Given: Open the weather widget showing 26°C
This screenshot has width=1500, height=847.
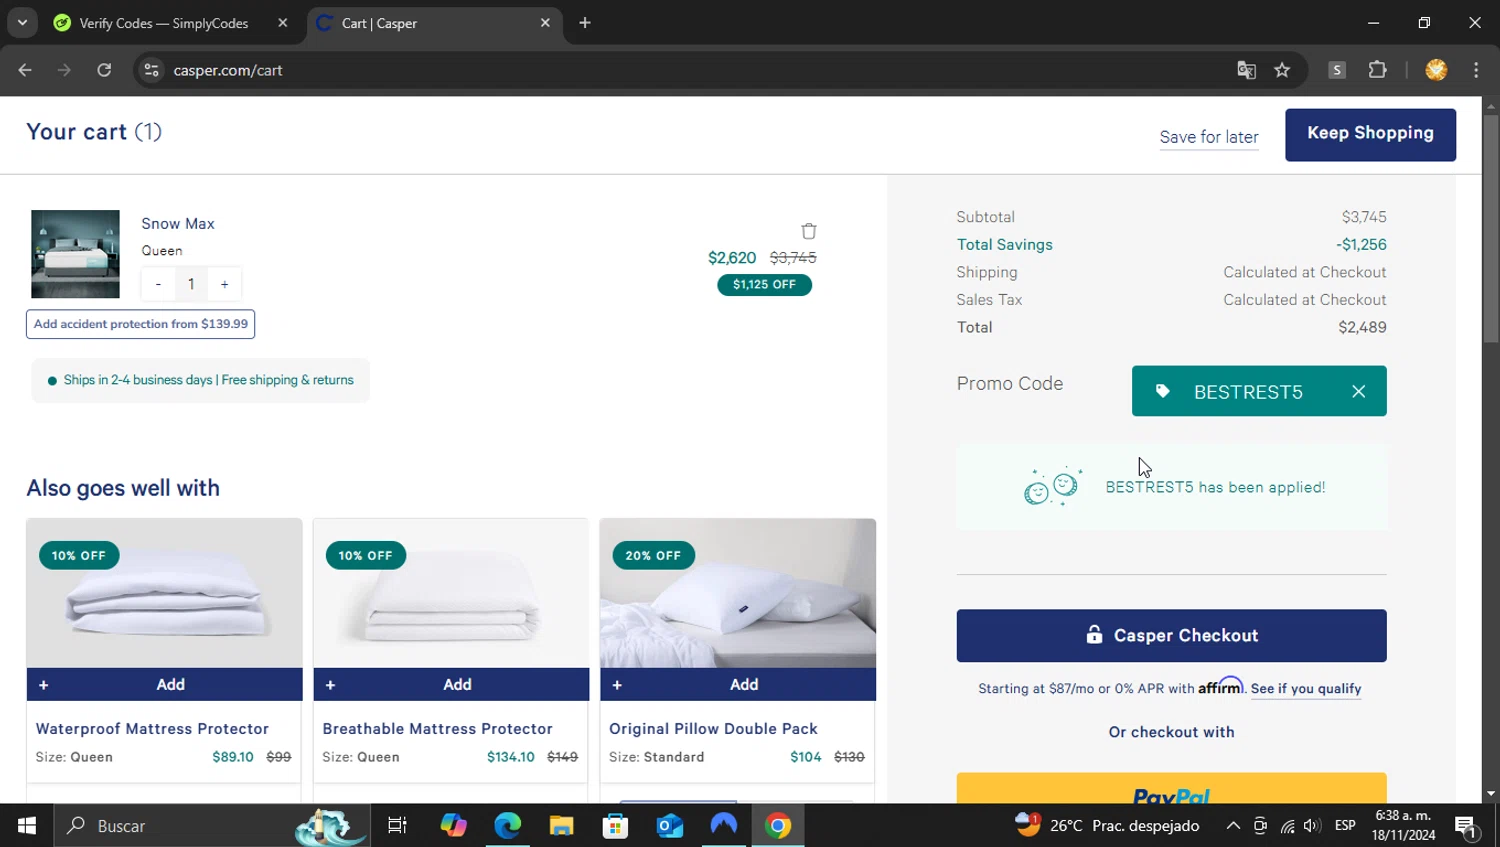Looking at the screenshot, I should [x=1107, y=826].
